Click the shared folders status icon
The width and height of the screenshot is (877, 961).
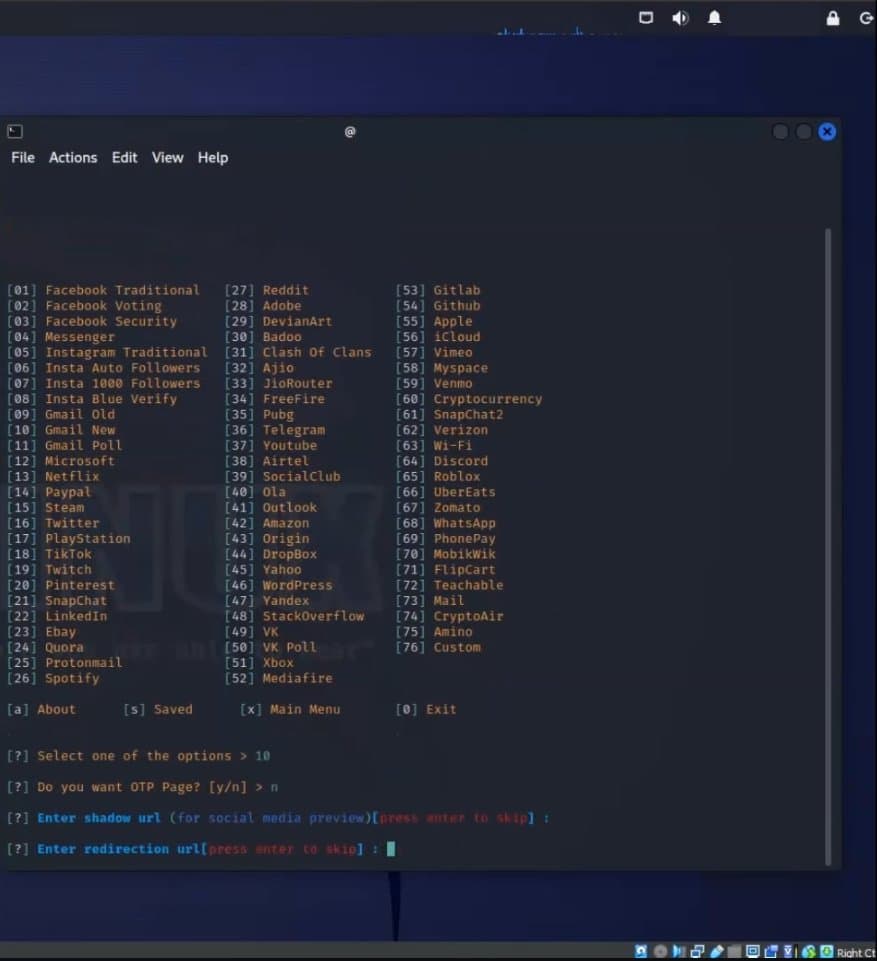734,951
